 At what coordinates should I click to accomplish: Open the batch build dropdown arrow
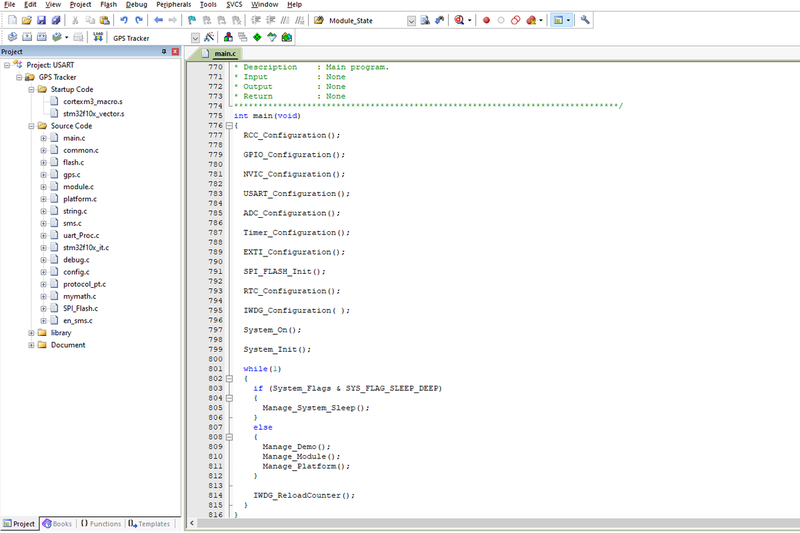point(66,38)
